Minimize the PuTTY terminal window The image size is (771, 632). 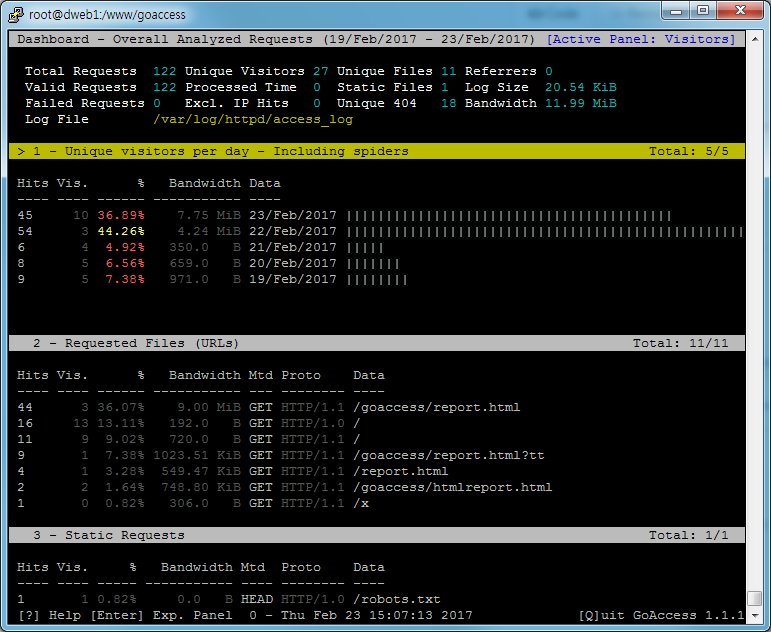[x=676, y=10]
